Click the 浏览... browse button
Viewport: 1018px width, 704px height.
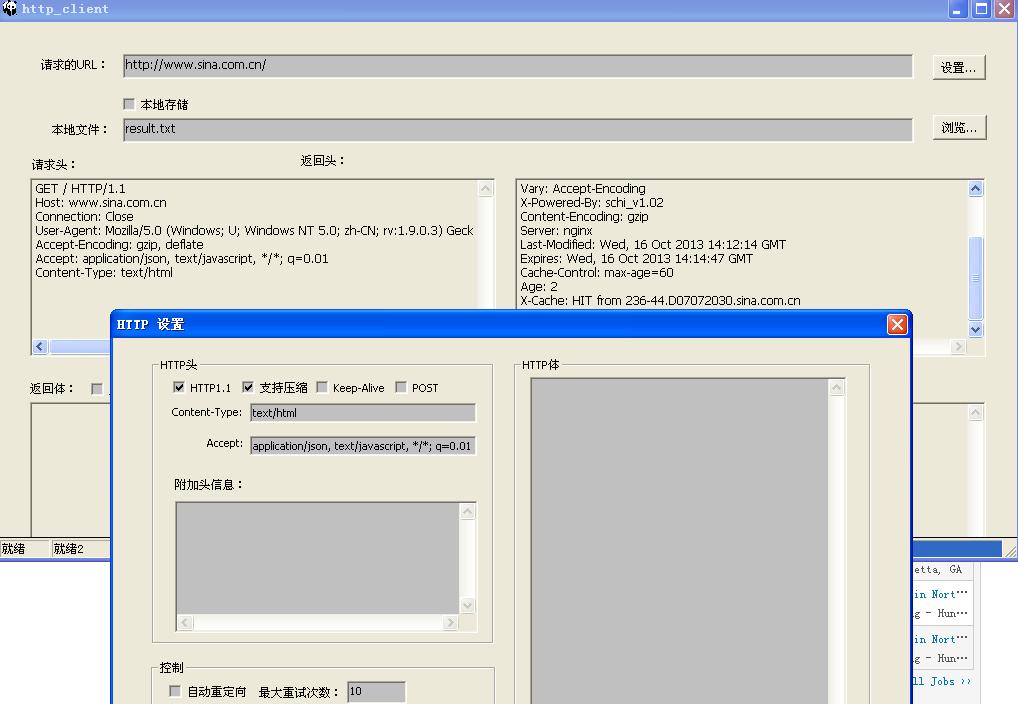pyautogui.click(x=959, y=127)
